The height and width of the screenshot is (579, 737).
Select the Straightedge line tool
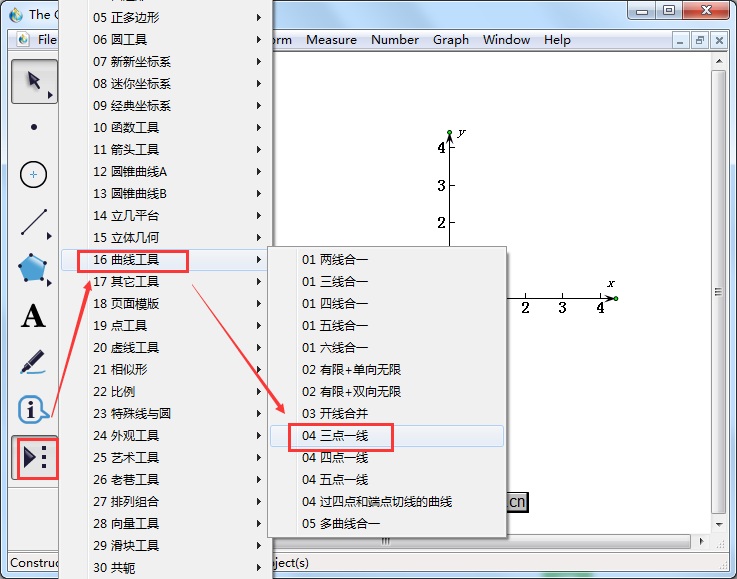coord(34,222)
